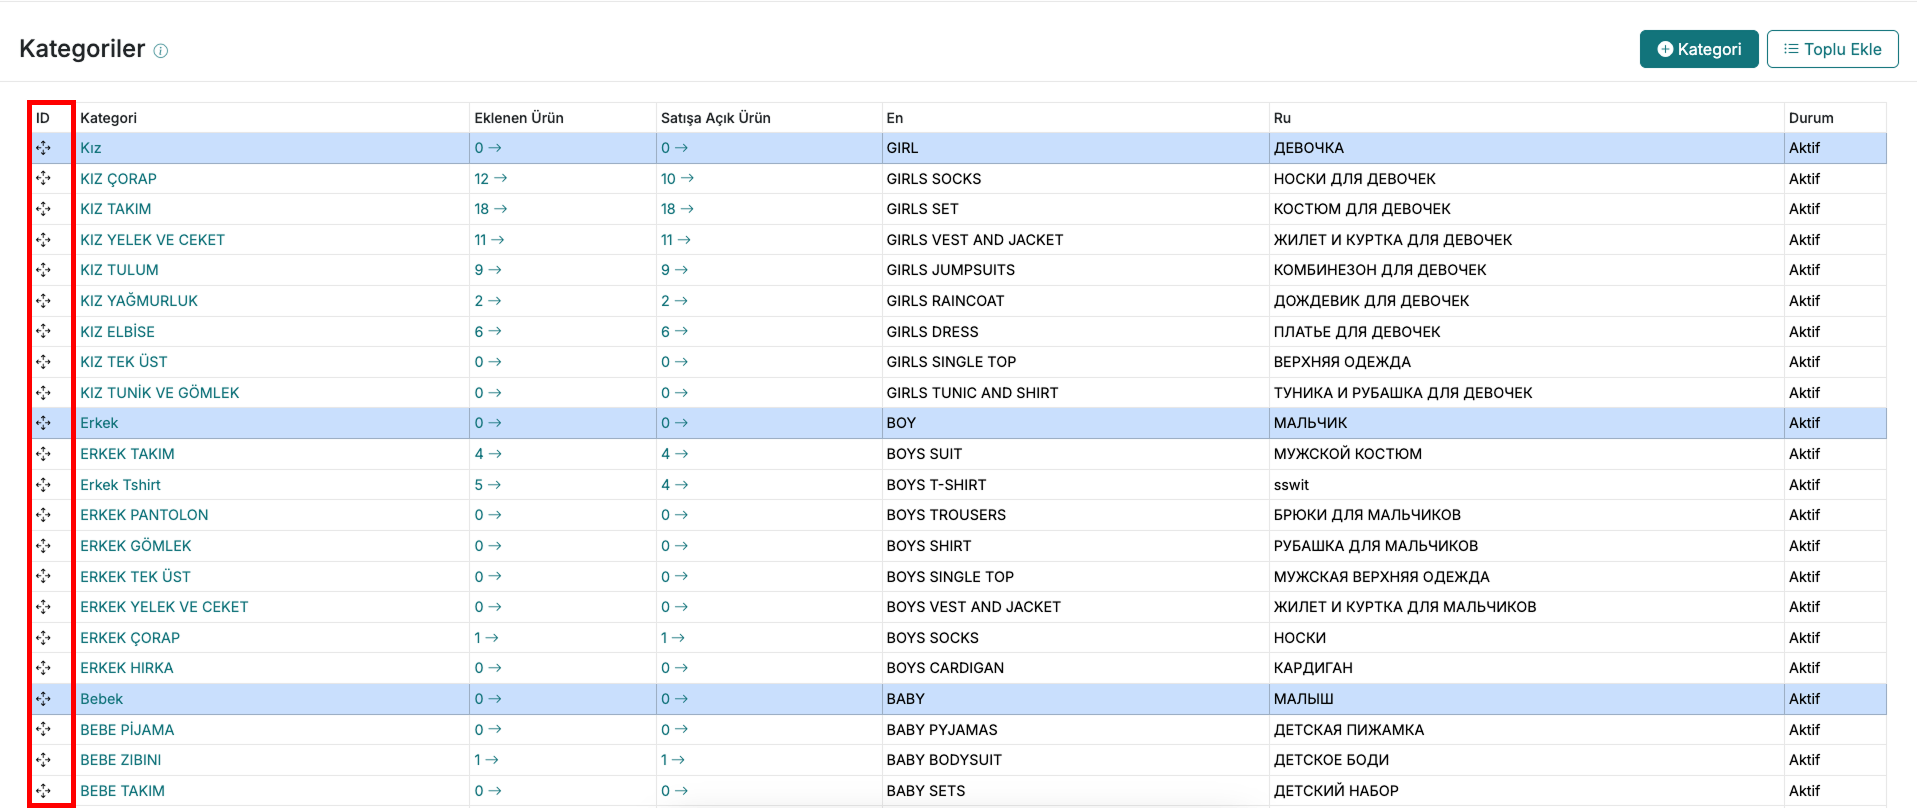Open the KIZ YAĞMURLUK category link
The image size is (1917, 808).
point(139,301)
